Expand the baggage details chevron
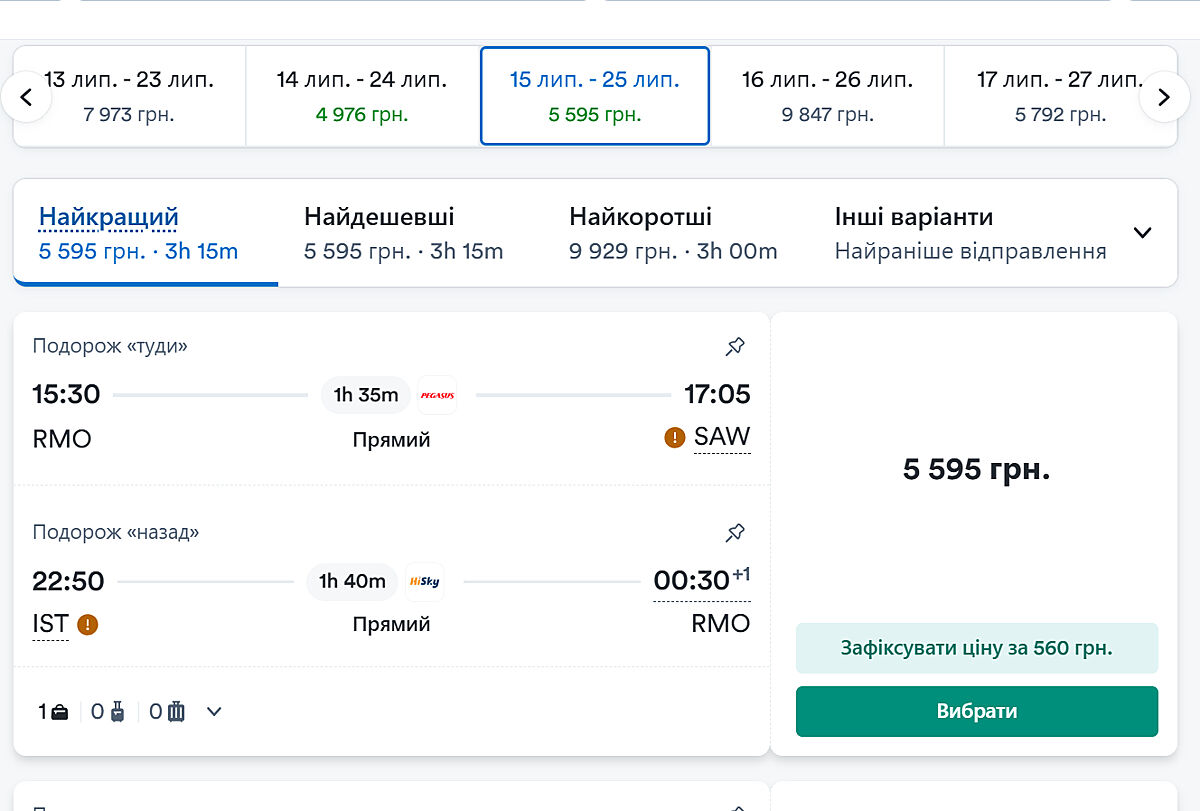1200x811 pixels. point(214,712)
